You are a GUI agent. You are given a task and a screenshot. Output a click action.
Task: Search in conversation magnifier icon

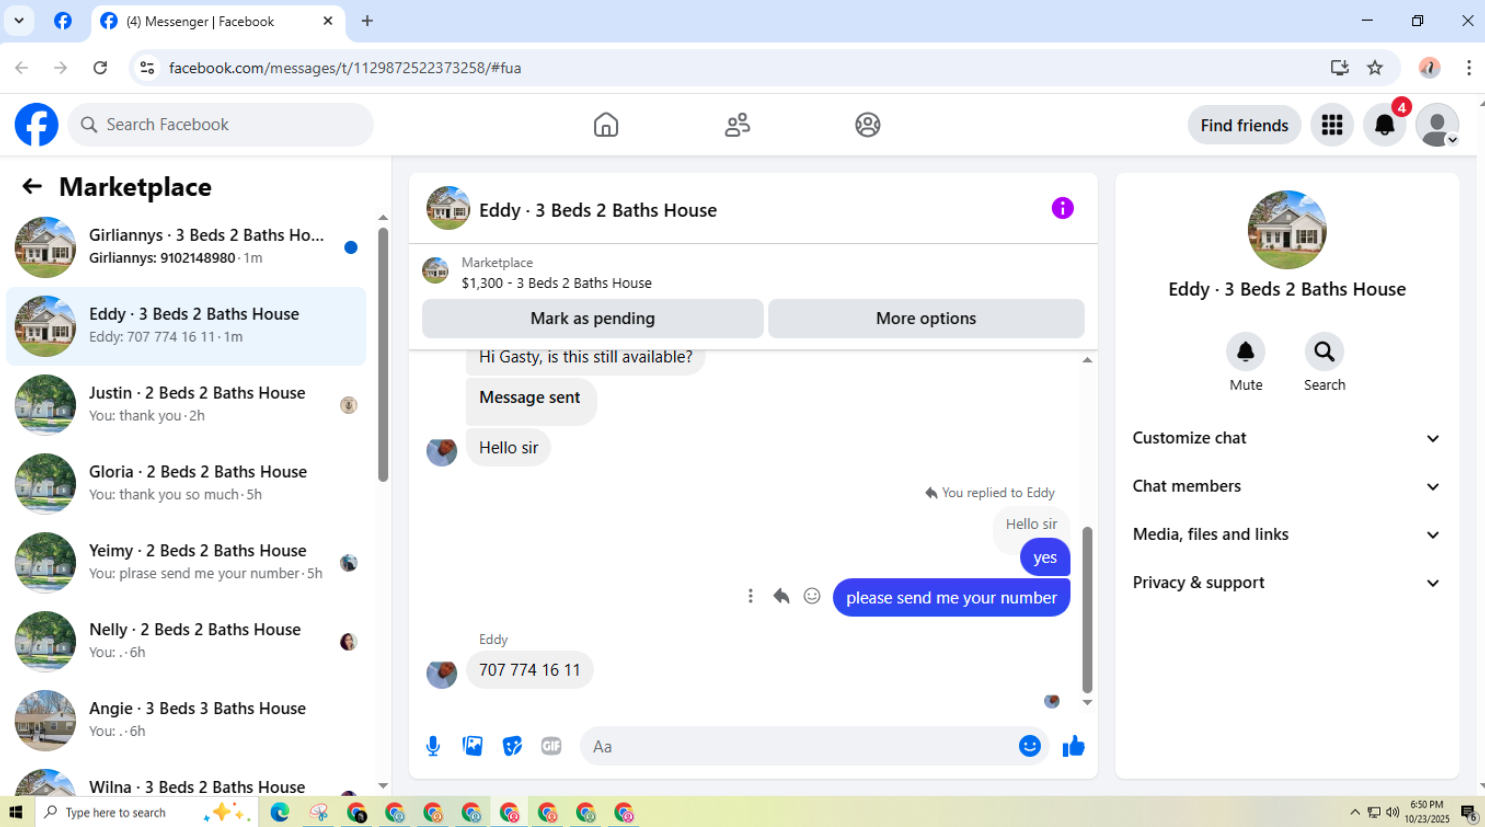1324,352
